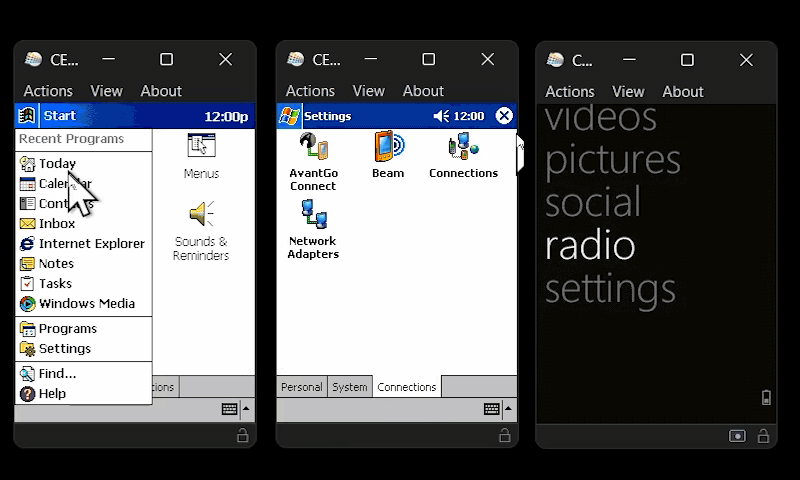Select radio in the right window
This screenshot has width=800, height=480.
pos(590,245)
